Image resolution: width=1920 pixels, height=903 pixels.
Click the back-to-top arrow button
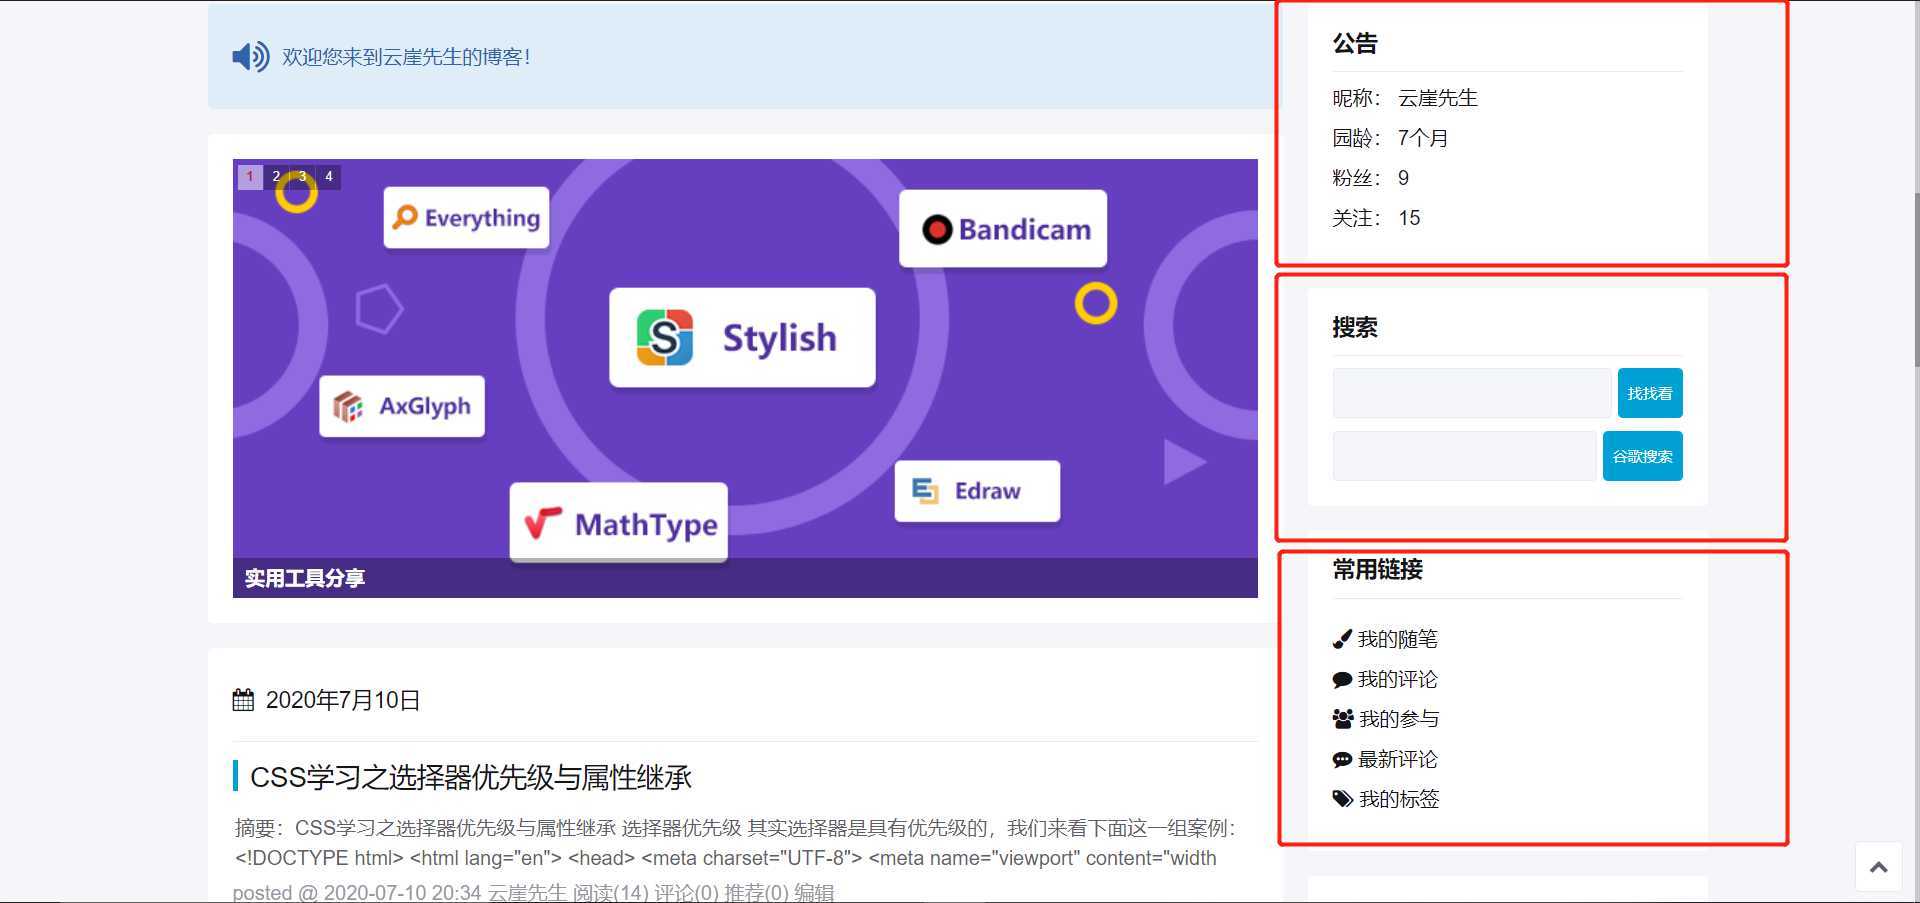(x=1879, y=867)
